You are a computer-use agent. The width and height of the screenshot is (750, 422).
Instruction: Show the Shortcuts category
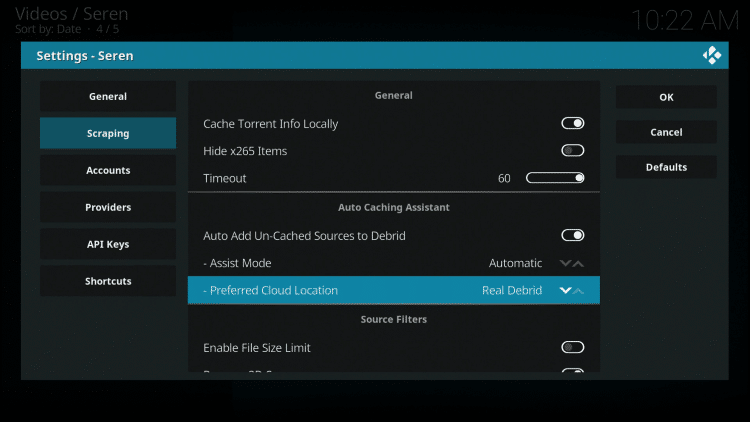click(108, 282)
